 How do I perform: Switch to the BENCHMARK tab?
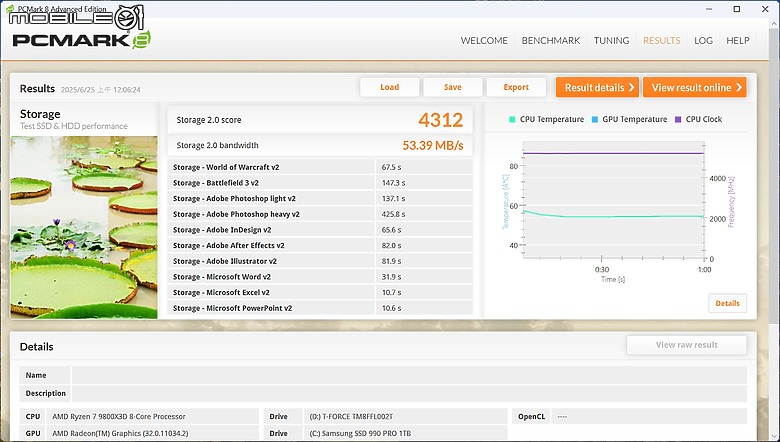coord(551,41)
